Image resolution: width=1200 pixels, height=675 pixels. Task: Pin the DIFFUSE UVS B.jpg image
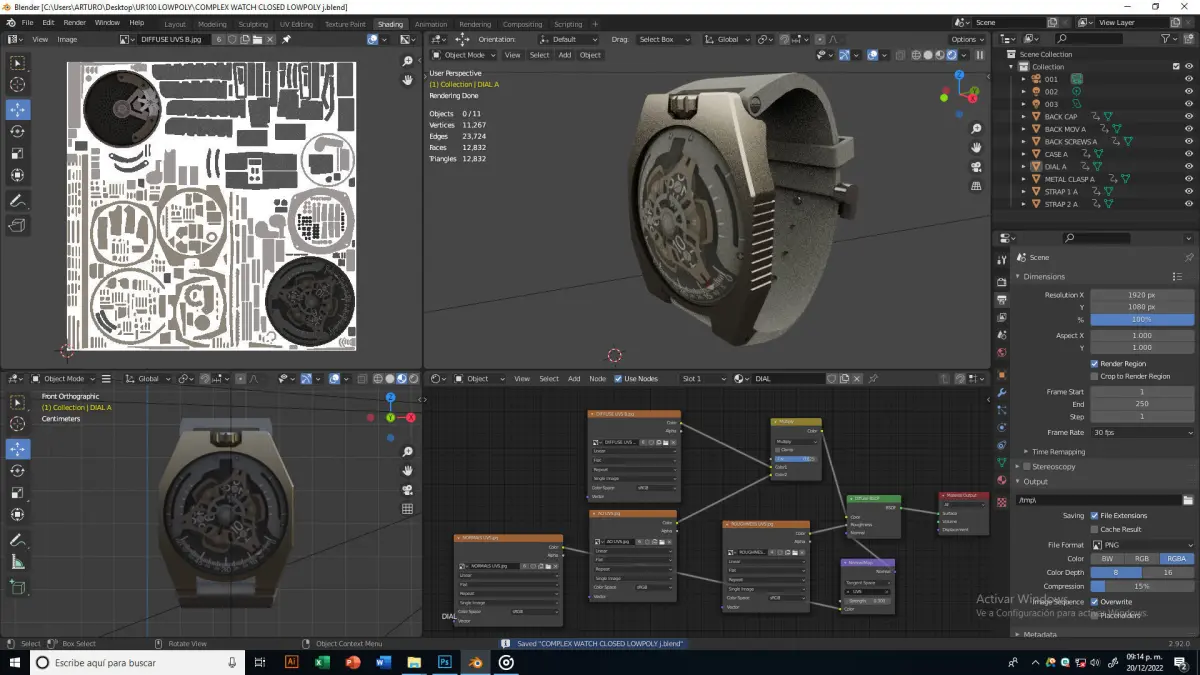(286, 39)
